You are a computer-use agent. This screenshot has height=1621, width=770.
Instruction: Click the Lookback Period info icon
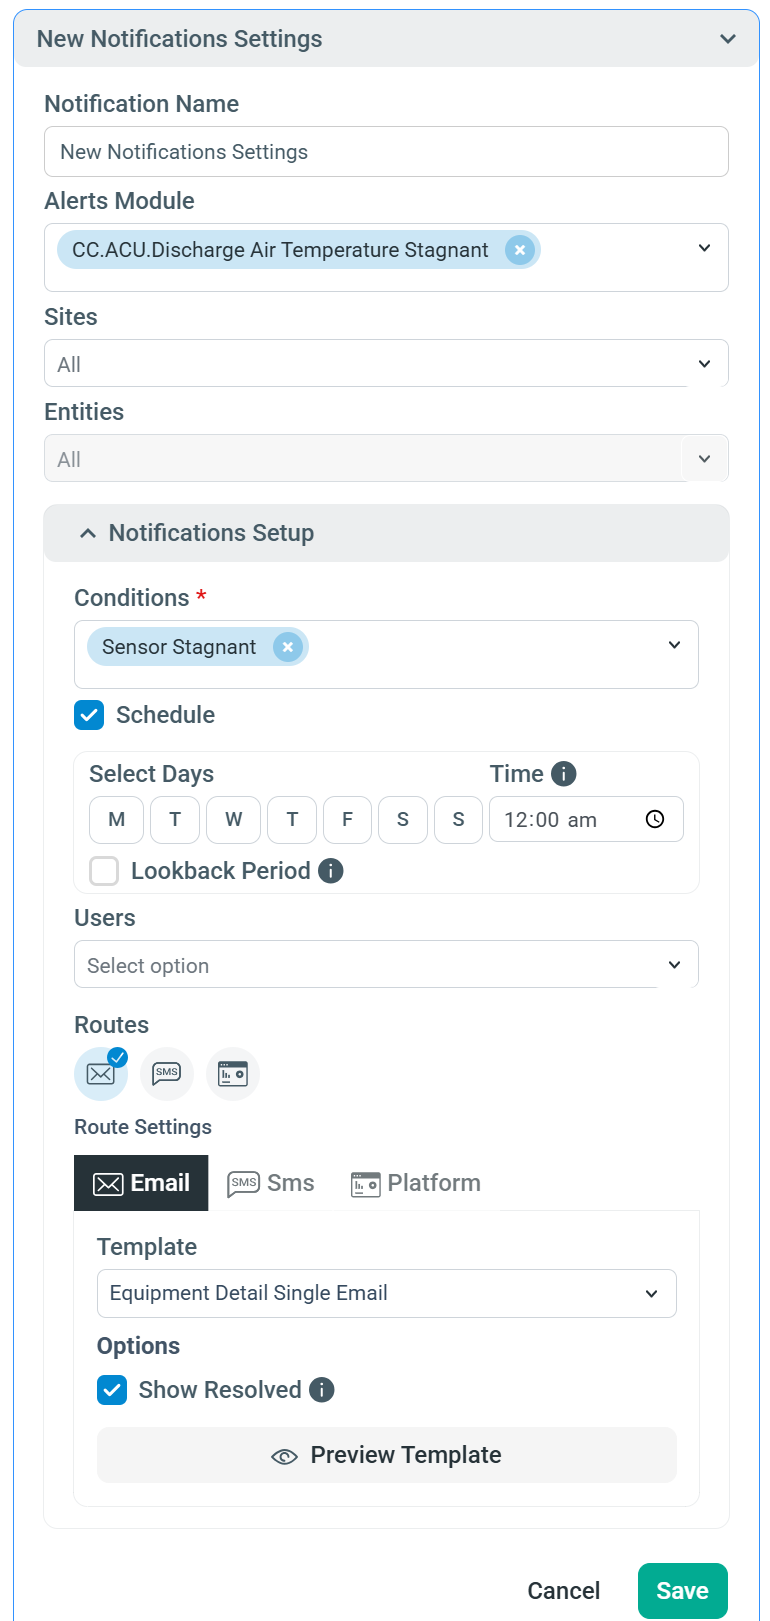[331, 871]
